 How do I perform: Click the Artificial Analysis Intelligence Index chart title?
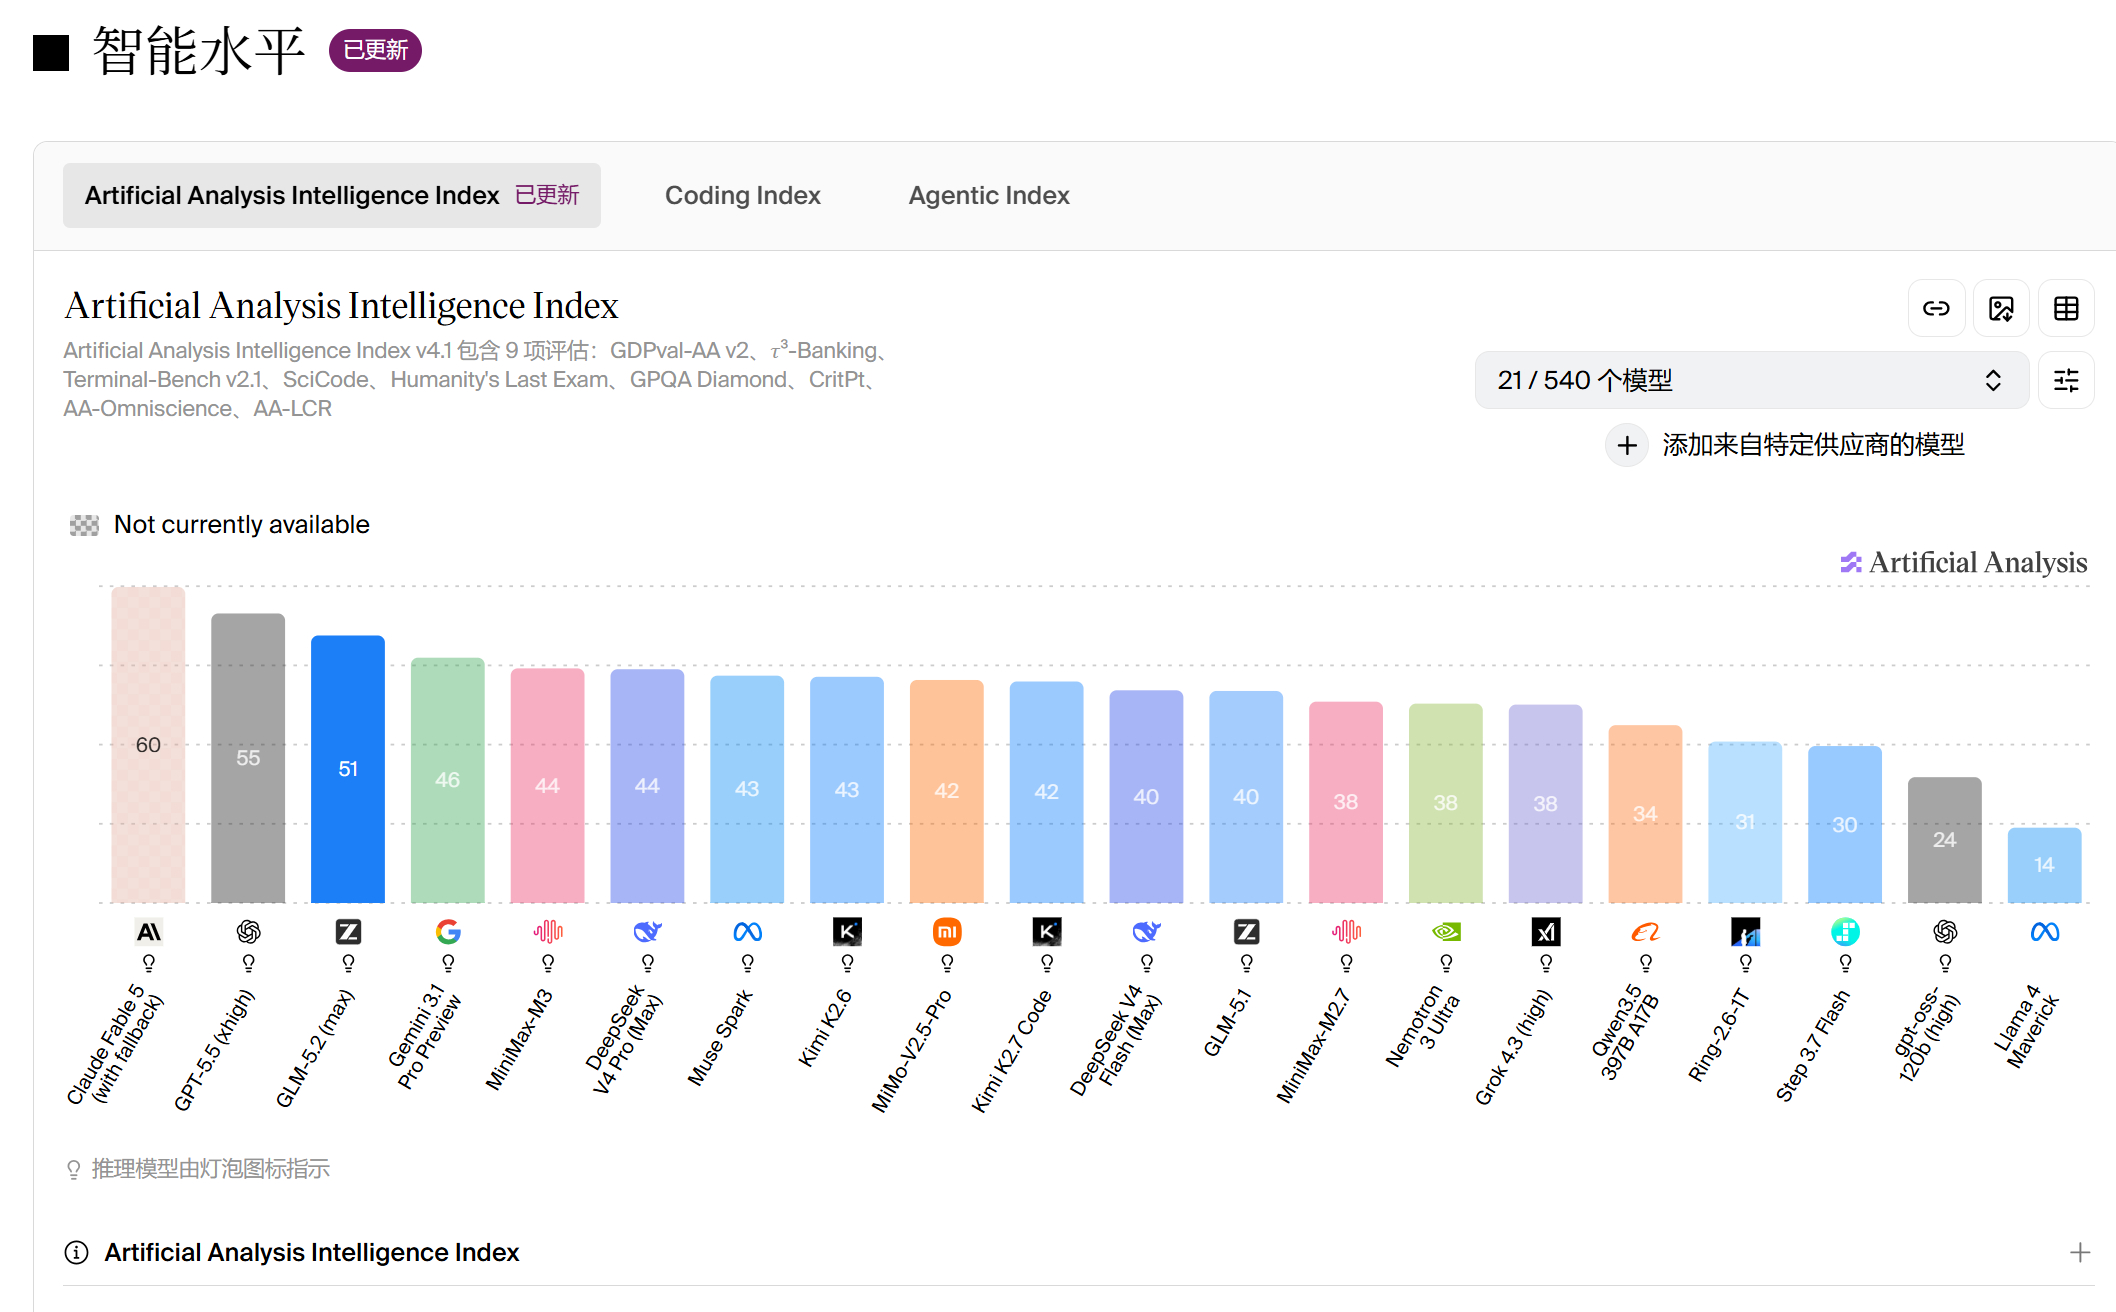point(342,305)
